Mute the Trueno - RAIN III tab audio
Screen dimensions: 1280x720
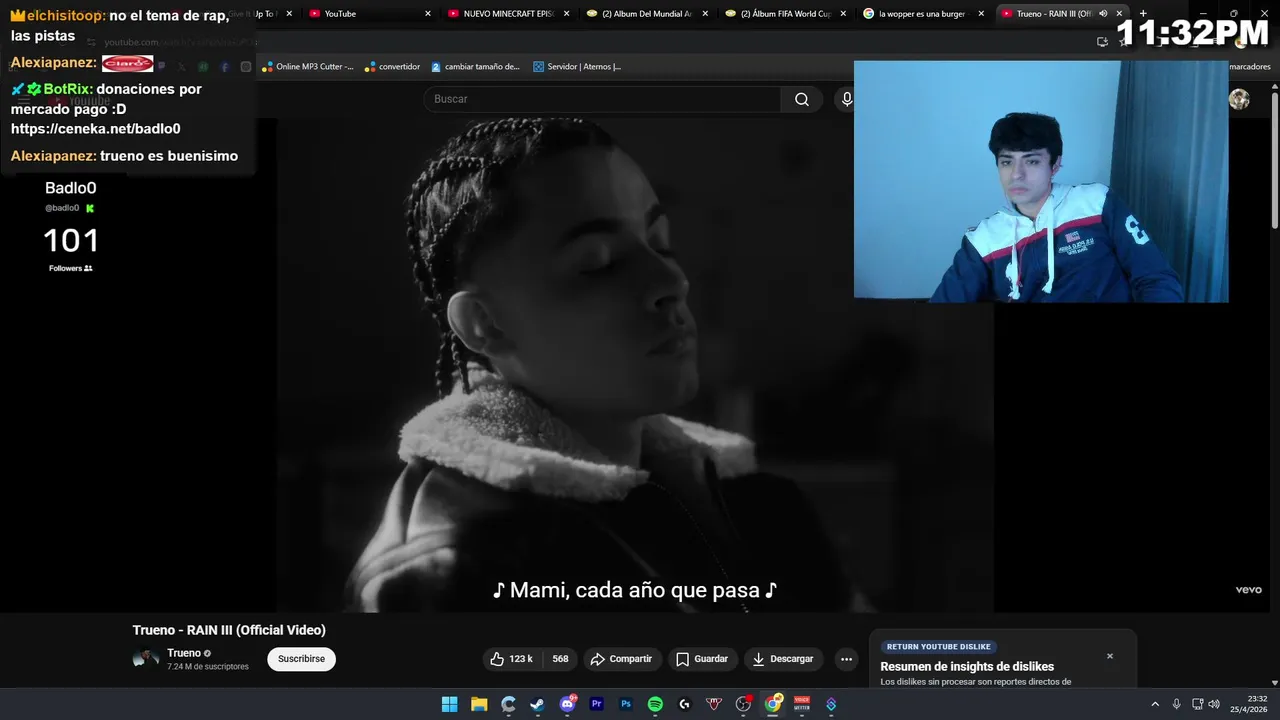tap(1103, 14)
